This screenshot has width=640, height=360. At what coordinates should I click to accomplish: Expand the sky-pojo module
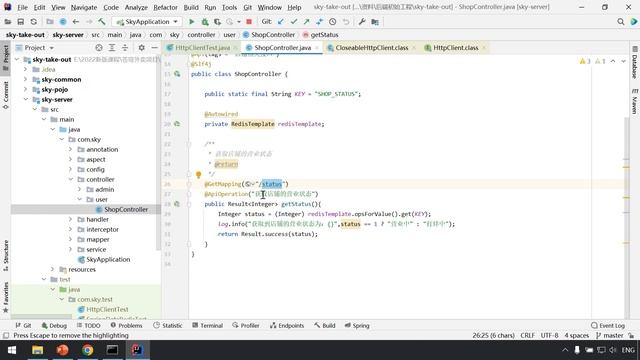tap(26, 89)
